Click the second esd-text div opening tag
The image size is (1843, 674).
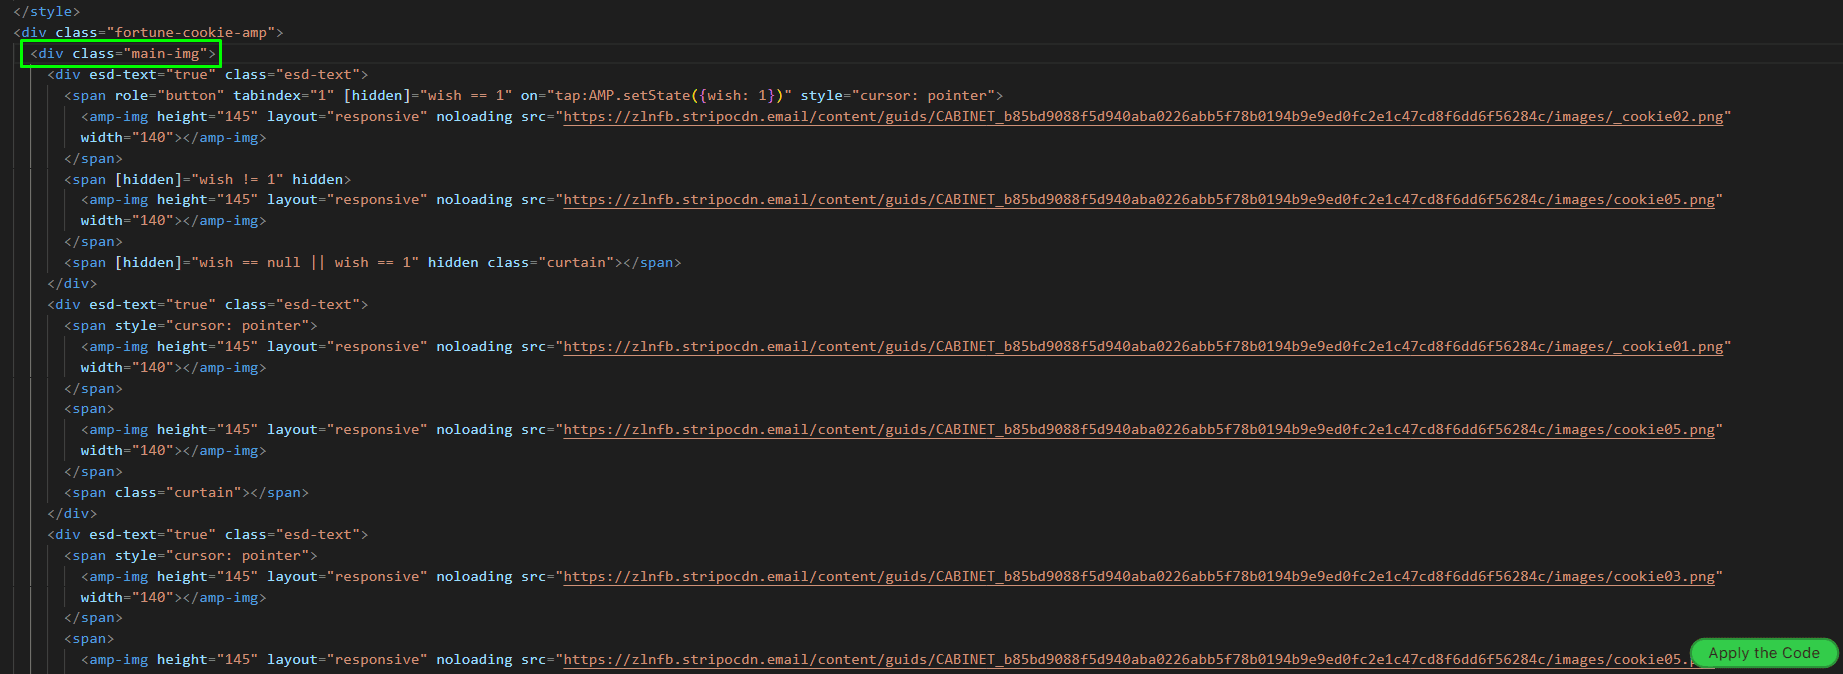207,305
